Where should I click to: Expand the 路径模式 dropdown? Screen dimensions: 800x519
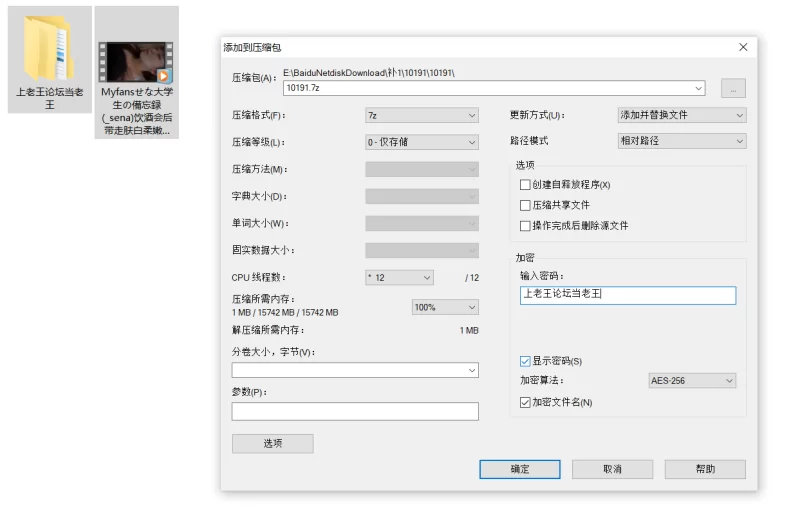click(681, 141)
